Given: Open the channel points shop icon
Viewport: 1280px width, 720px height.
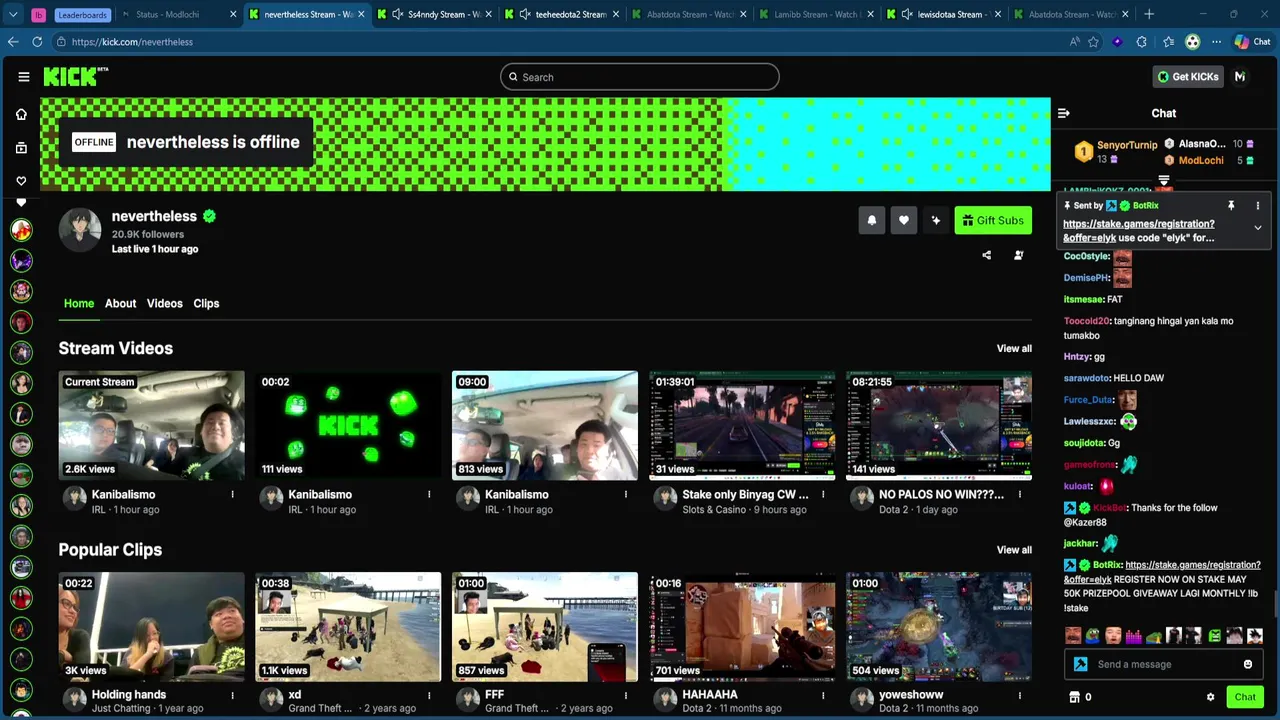Looking at the screenshot, I should pos(1075,697).
